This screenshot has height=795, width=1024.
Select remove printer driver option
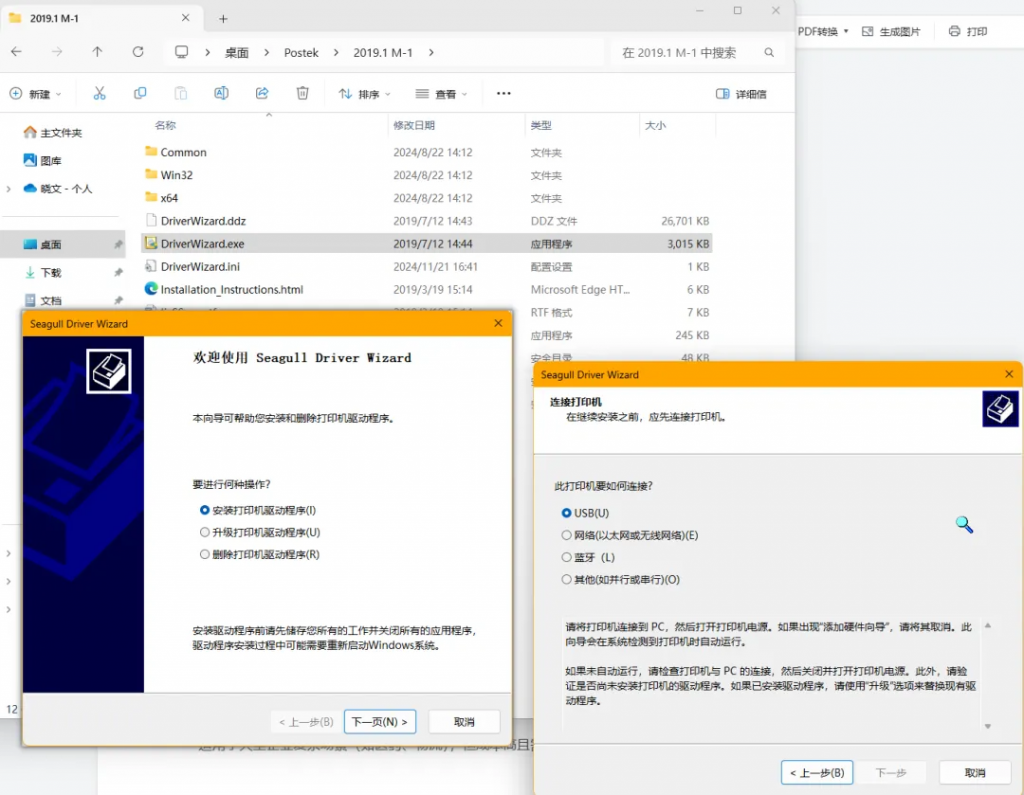pyautogui.click(x=259, y=555)
